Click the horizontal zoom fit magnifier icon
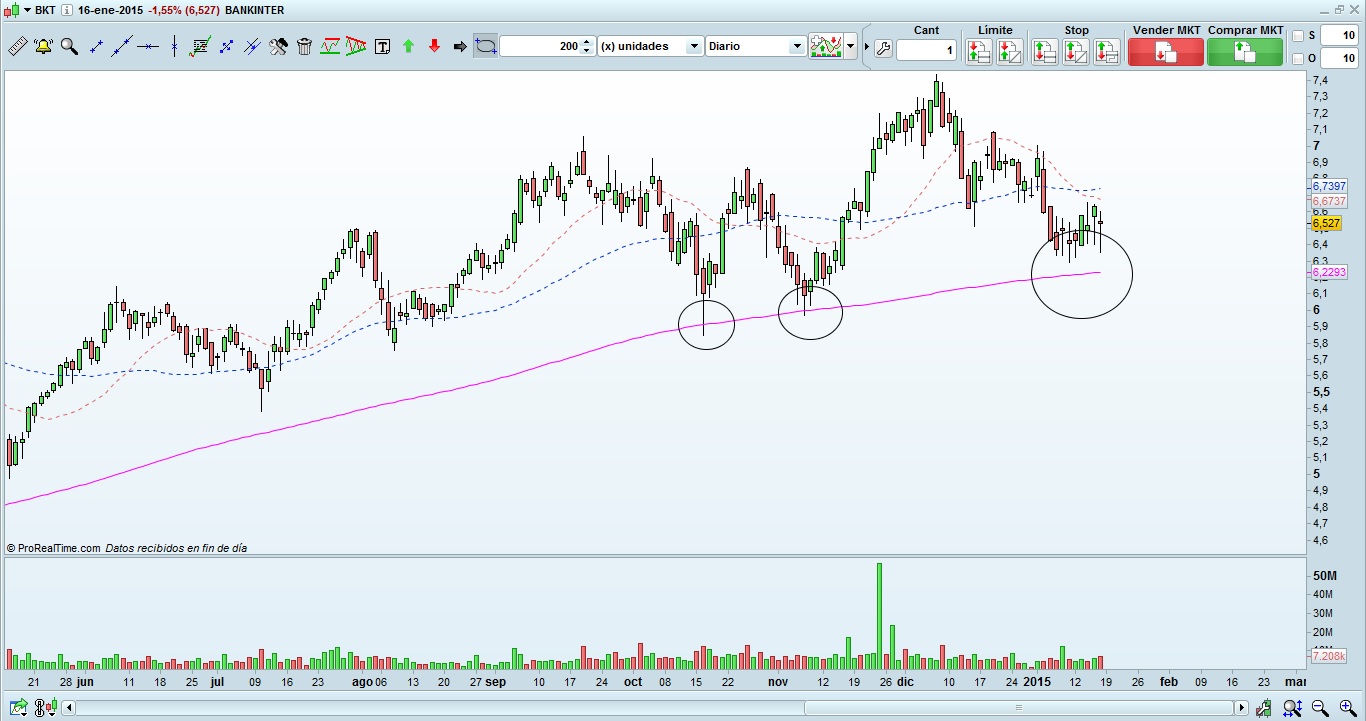This screenshot has height=721, width=1366. [x=1294, y=708]
